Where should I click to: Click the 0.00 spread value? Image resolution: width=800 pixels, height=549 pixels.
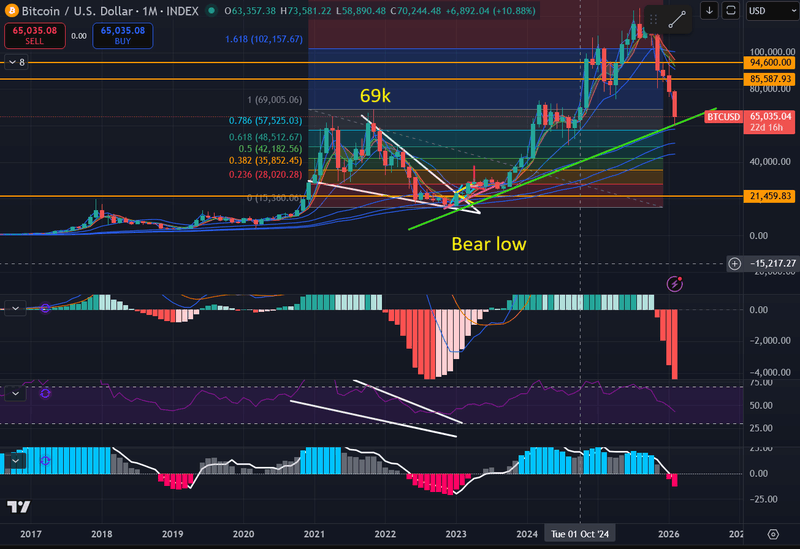79,36
